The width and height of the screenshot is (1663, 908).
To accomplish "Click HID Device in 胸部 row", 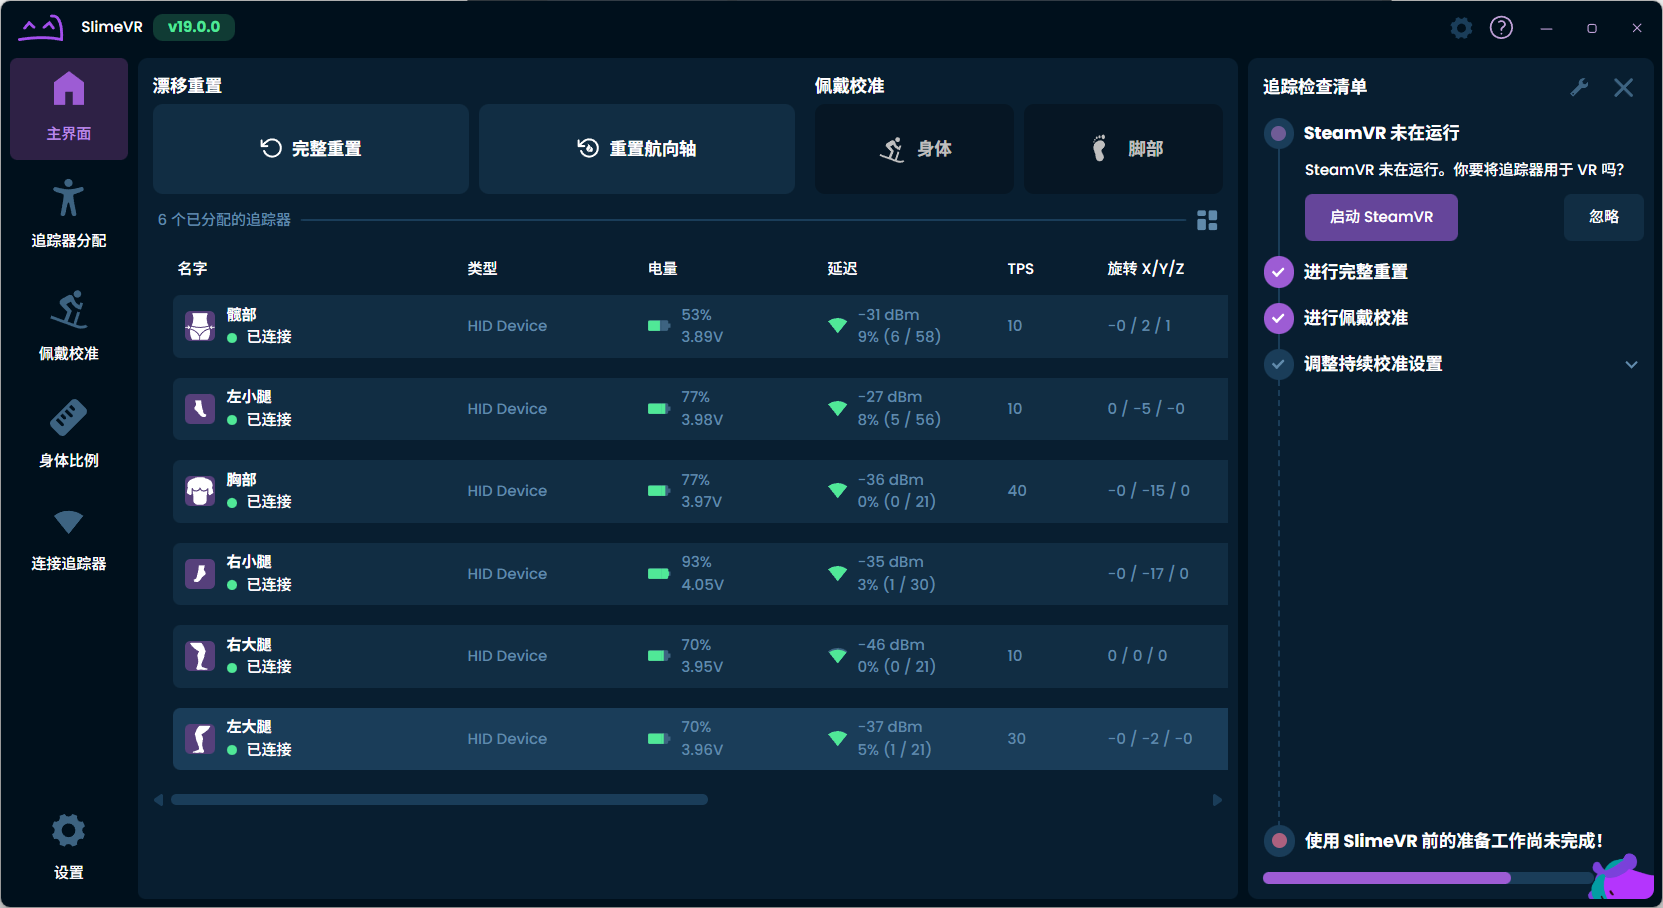I will [507, 491].
